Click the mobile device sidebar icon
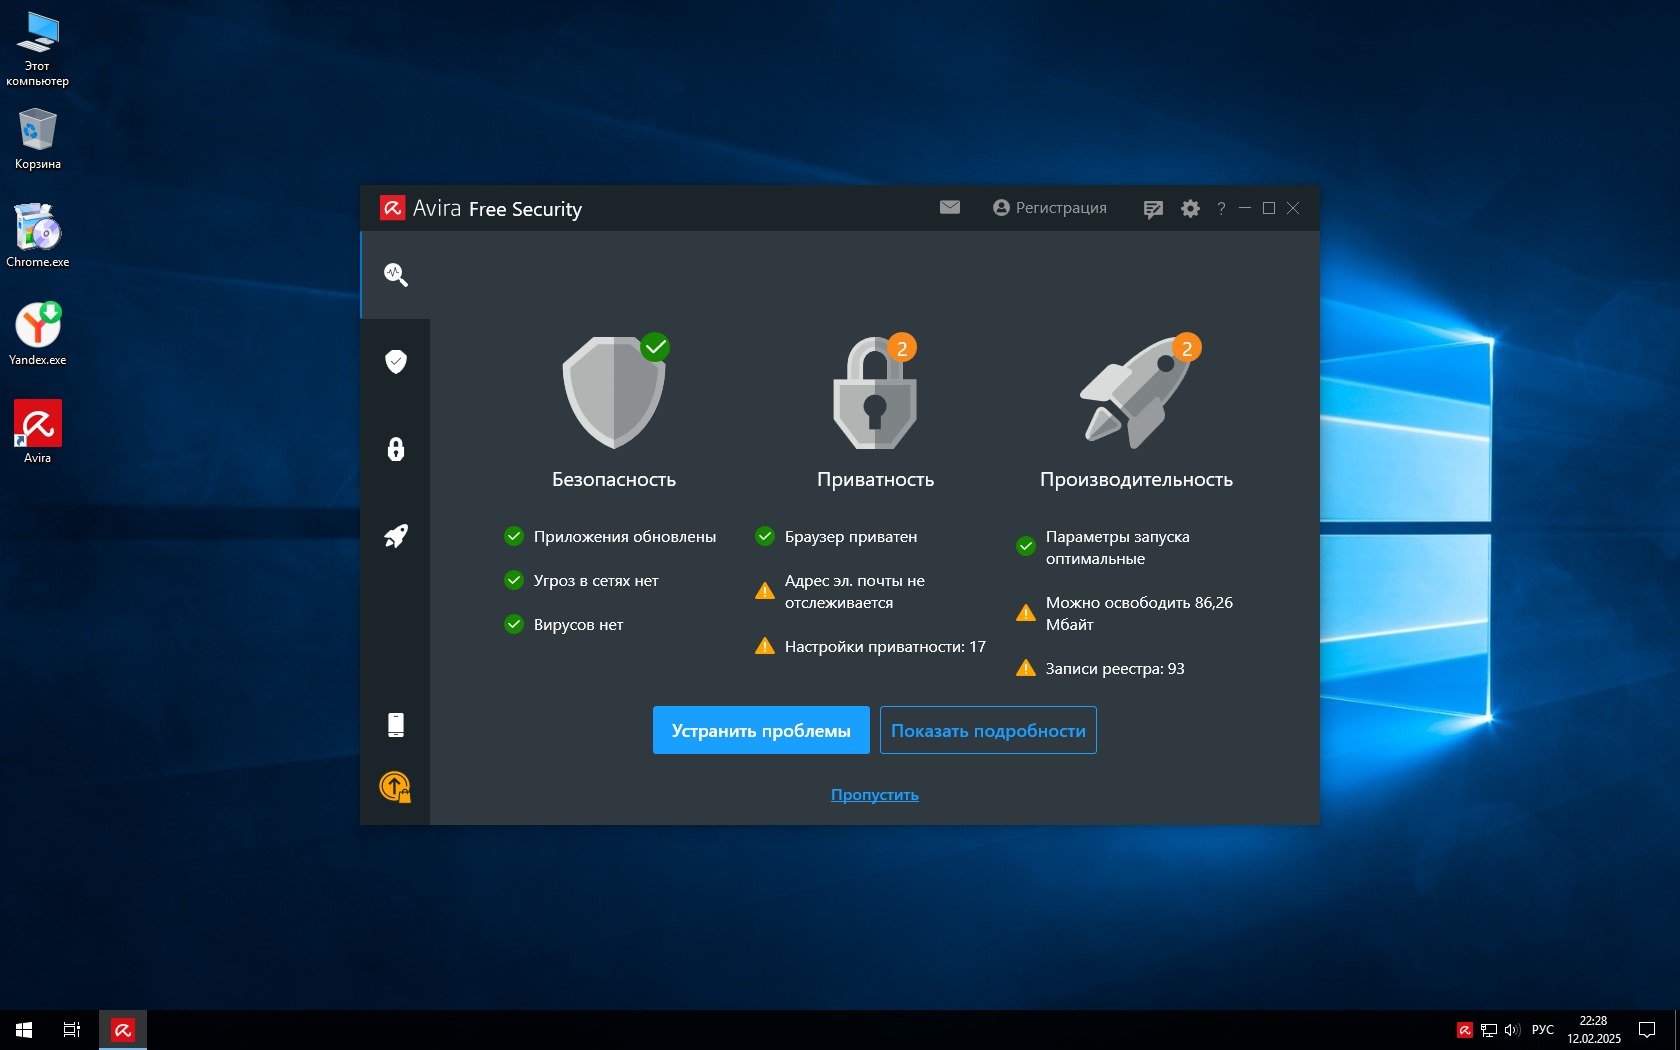 396,725
